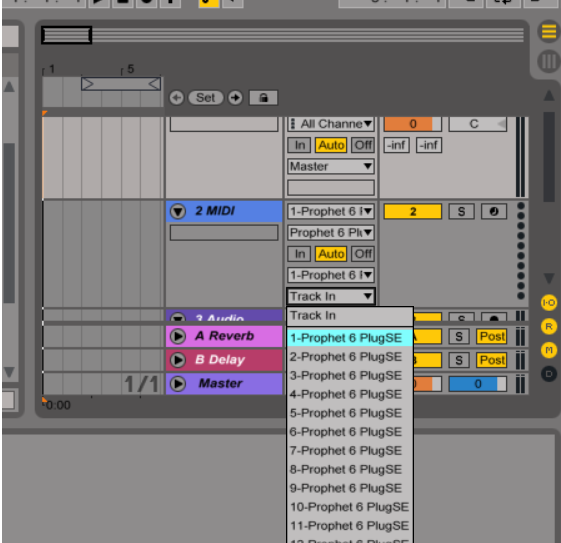This screenshot has width=561, height=543.
Task: Select the Master track title
Action: point(221,383)
